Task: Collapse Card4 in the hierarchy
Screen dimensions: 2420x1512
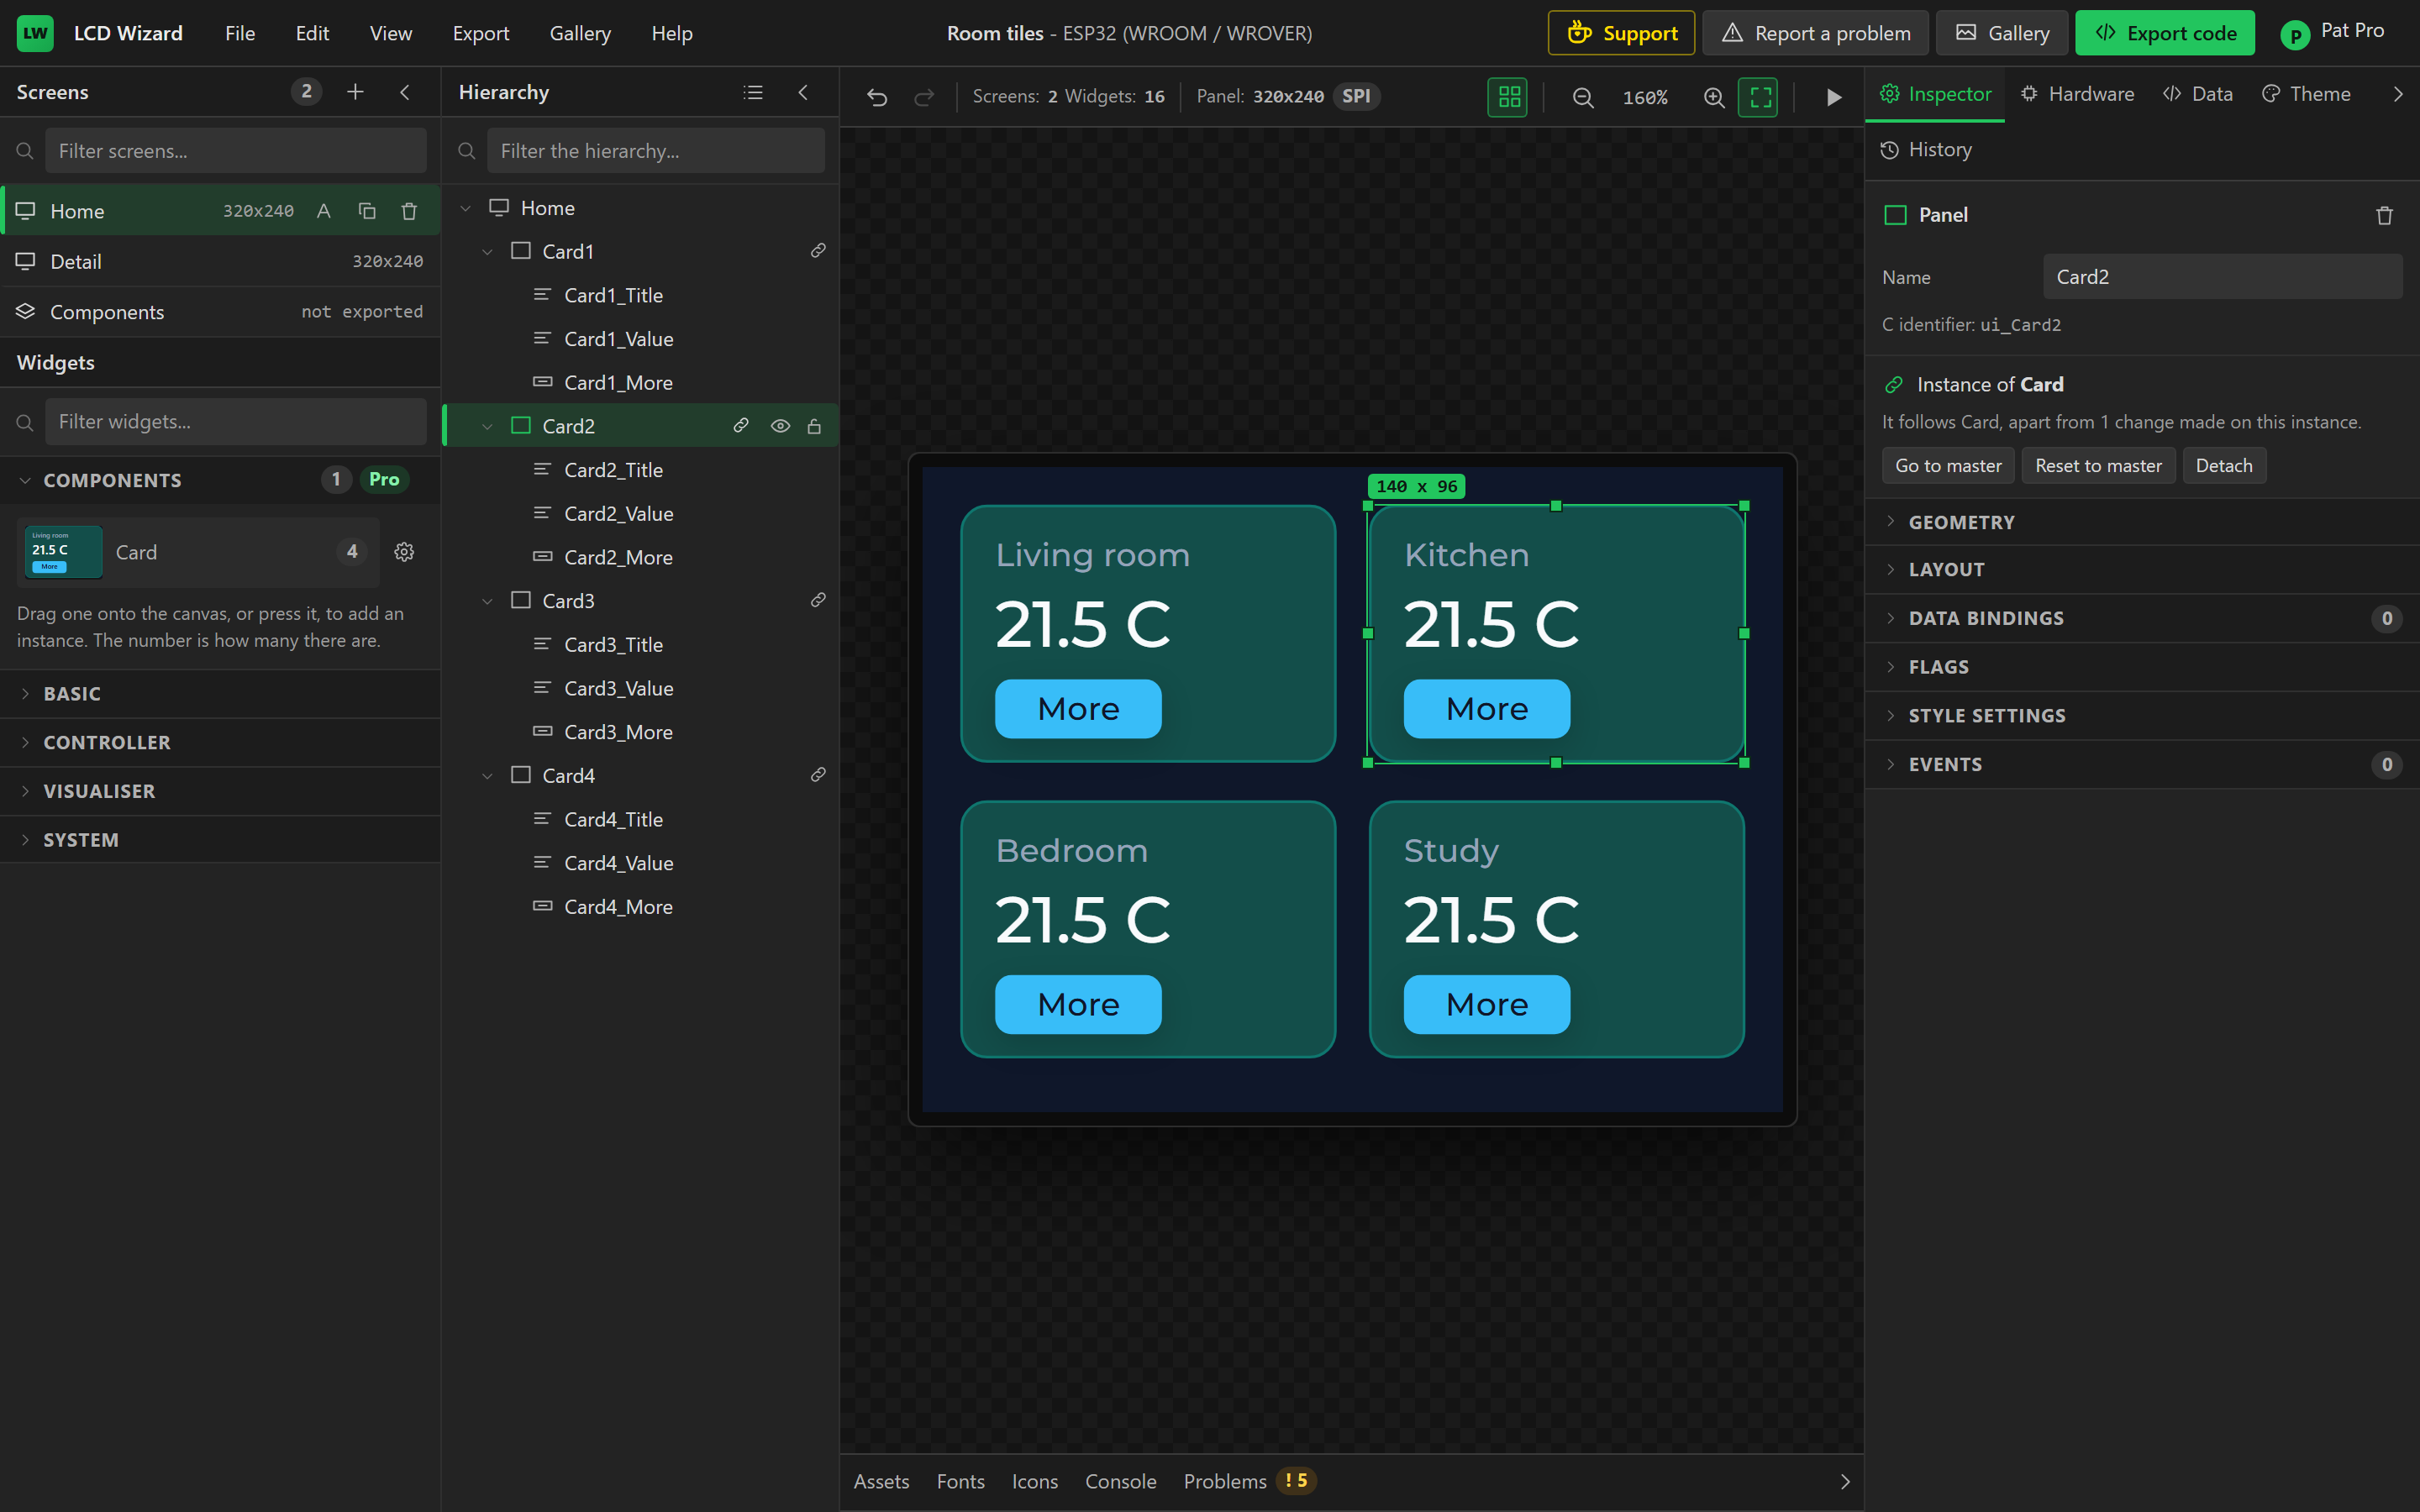Action: point(488,775)
